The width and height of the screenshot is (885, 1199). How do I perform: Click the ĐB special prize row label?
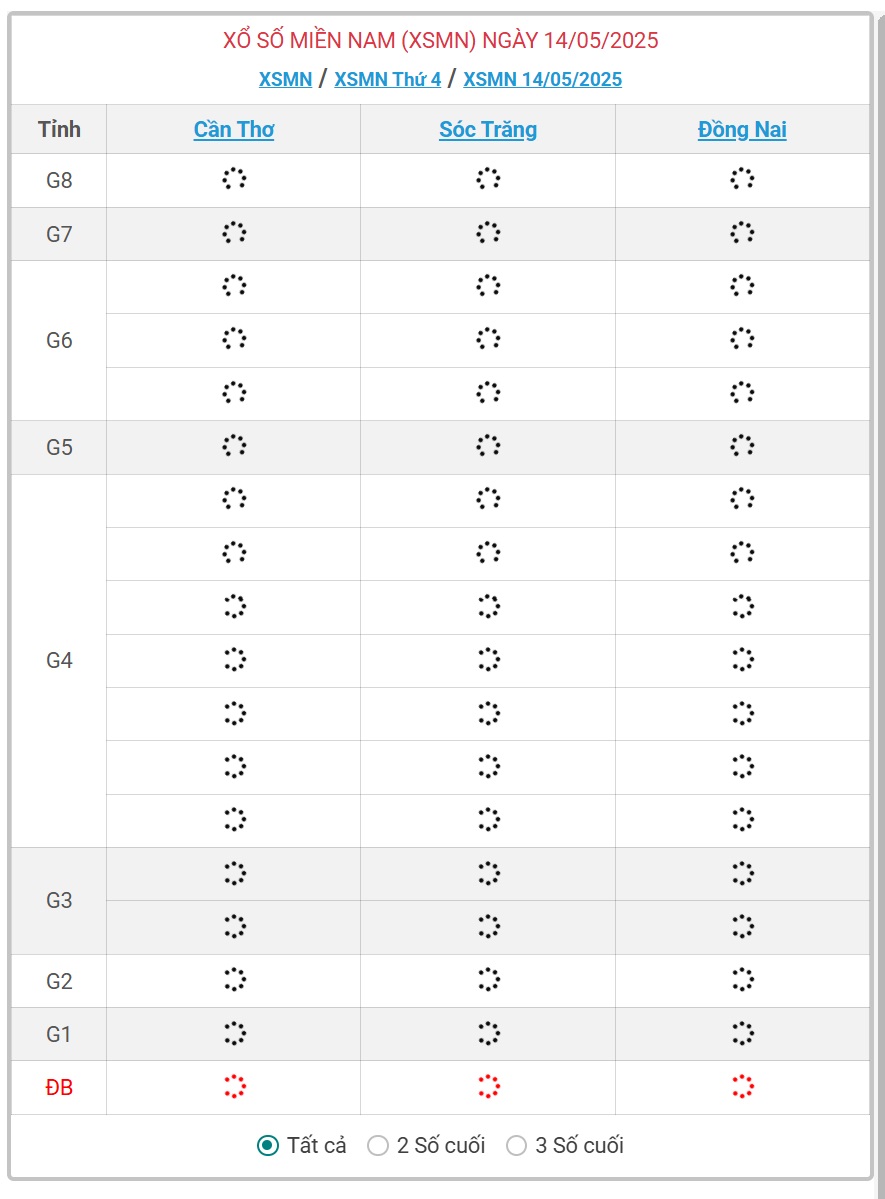click(59, 1087)
